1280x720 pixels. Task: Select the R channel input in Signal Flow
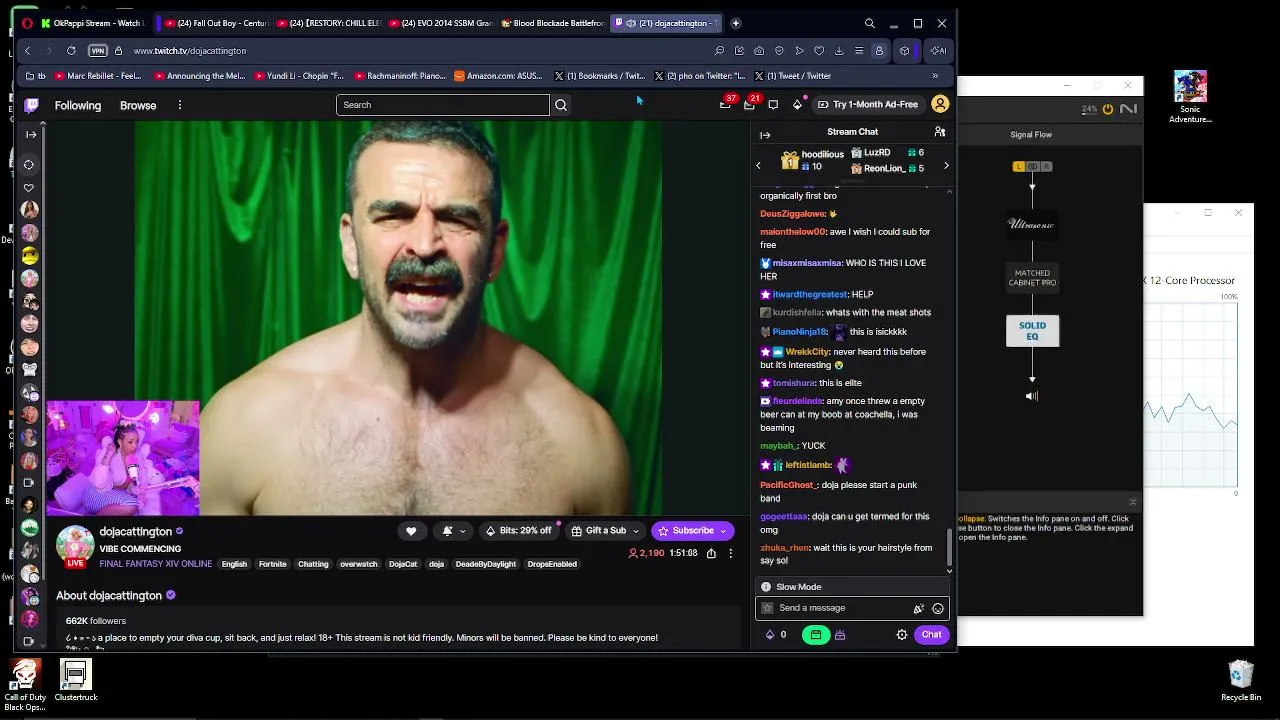tap(1046, 167)
